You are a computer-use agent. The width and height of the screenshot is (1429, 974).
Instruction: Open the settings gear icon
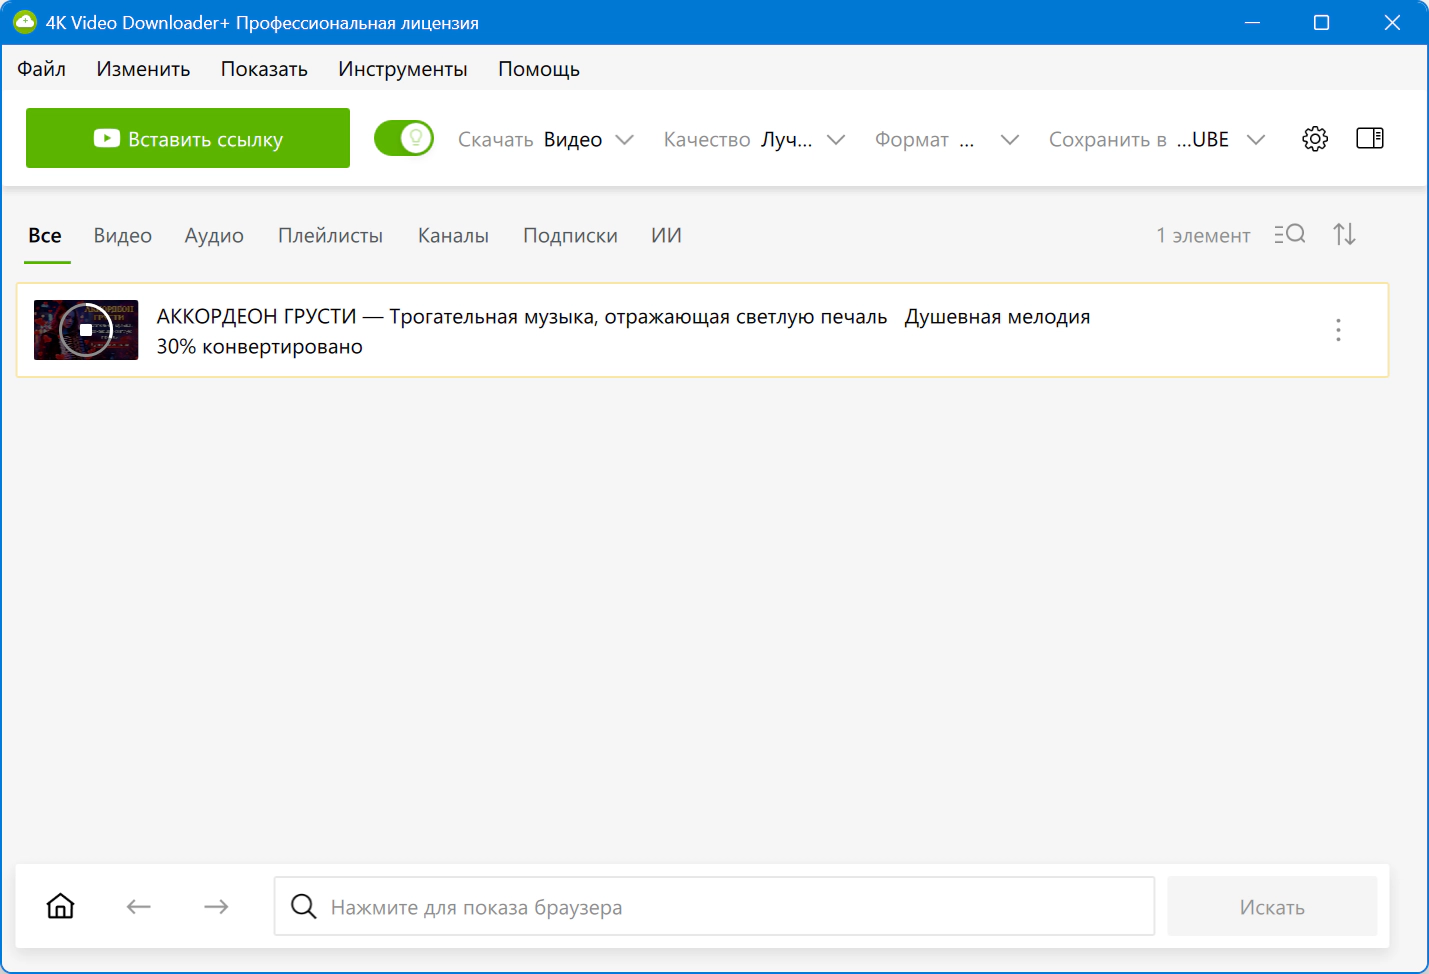click(x=1315, y=139)
